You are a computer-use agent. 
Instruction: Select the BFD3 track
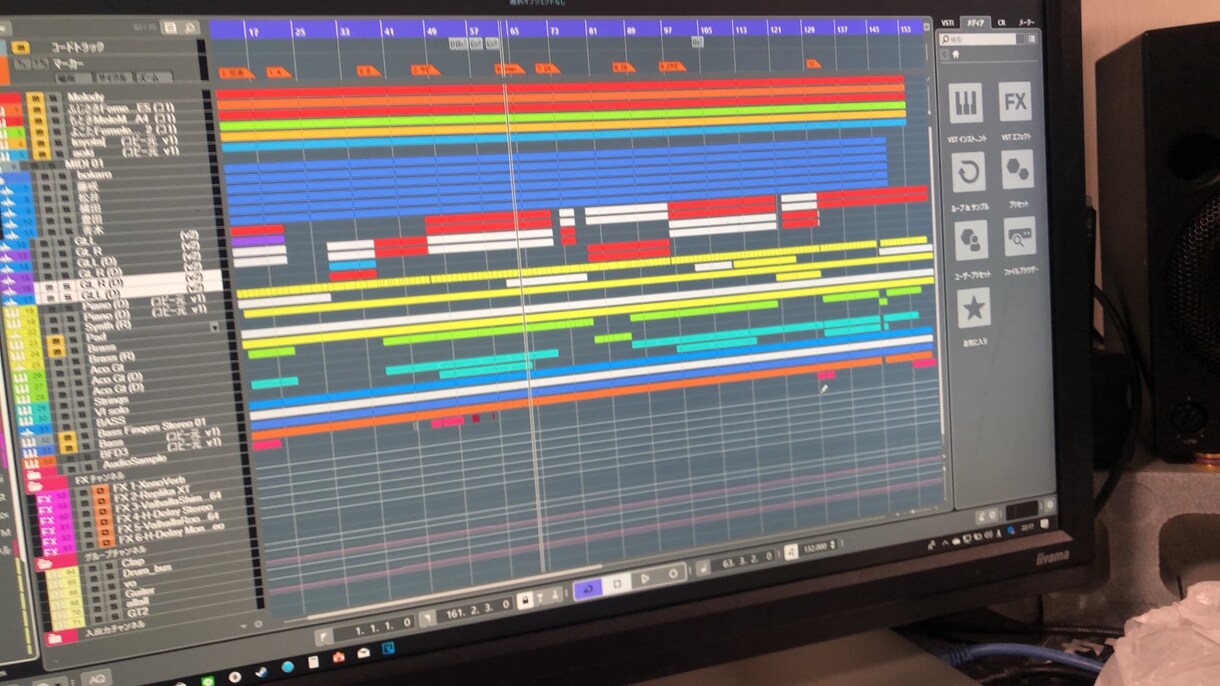(x=115, y=453)
